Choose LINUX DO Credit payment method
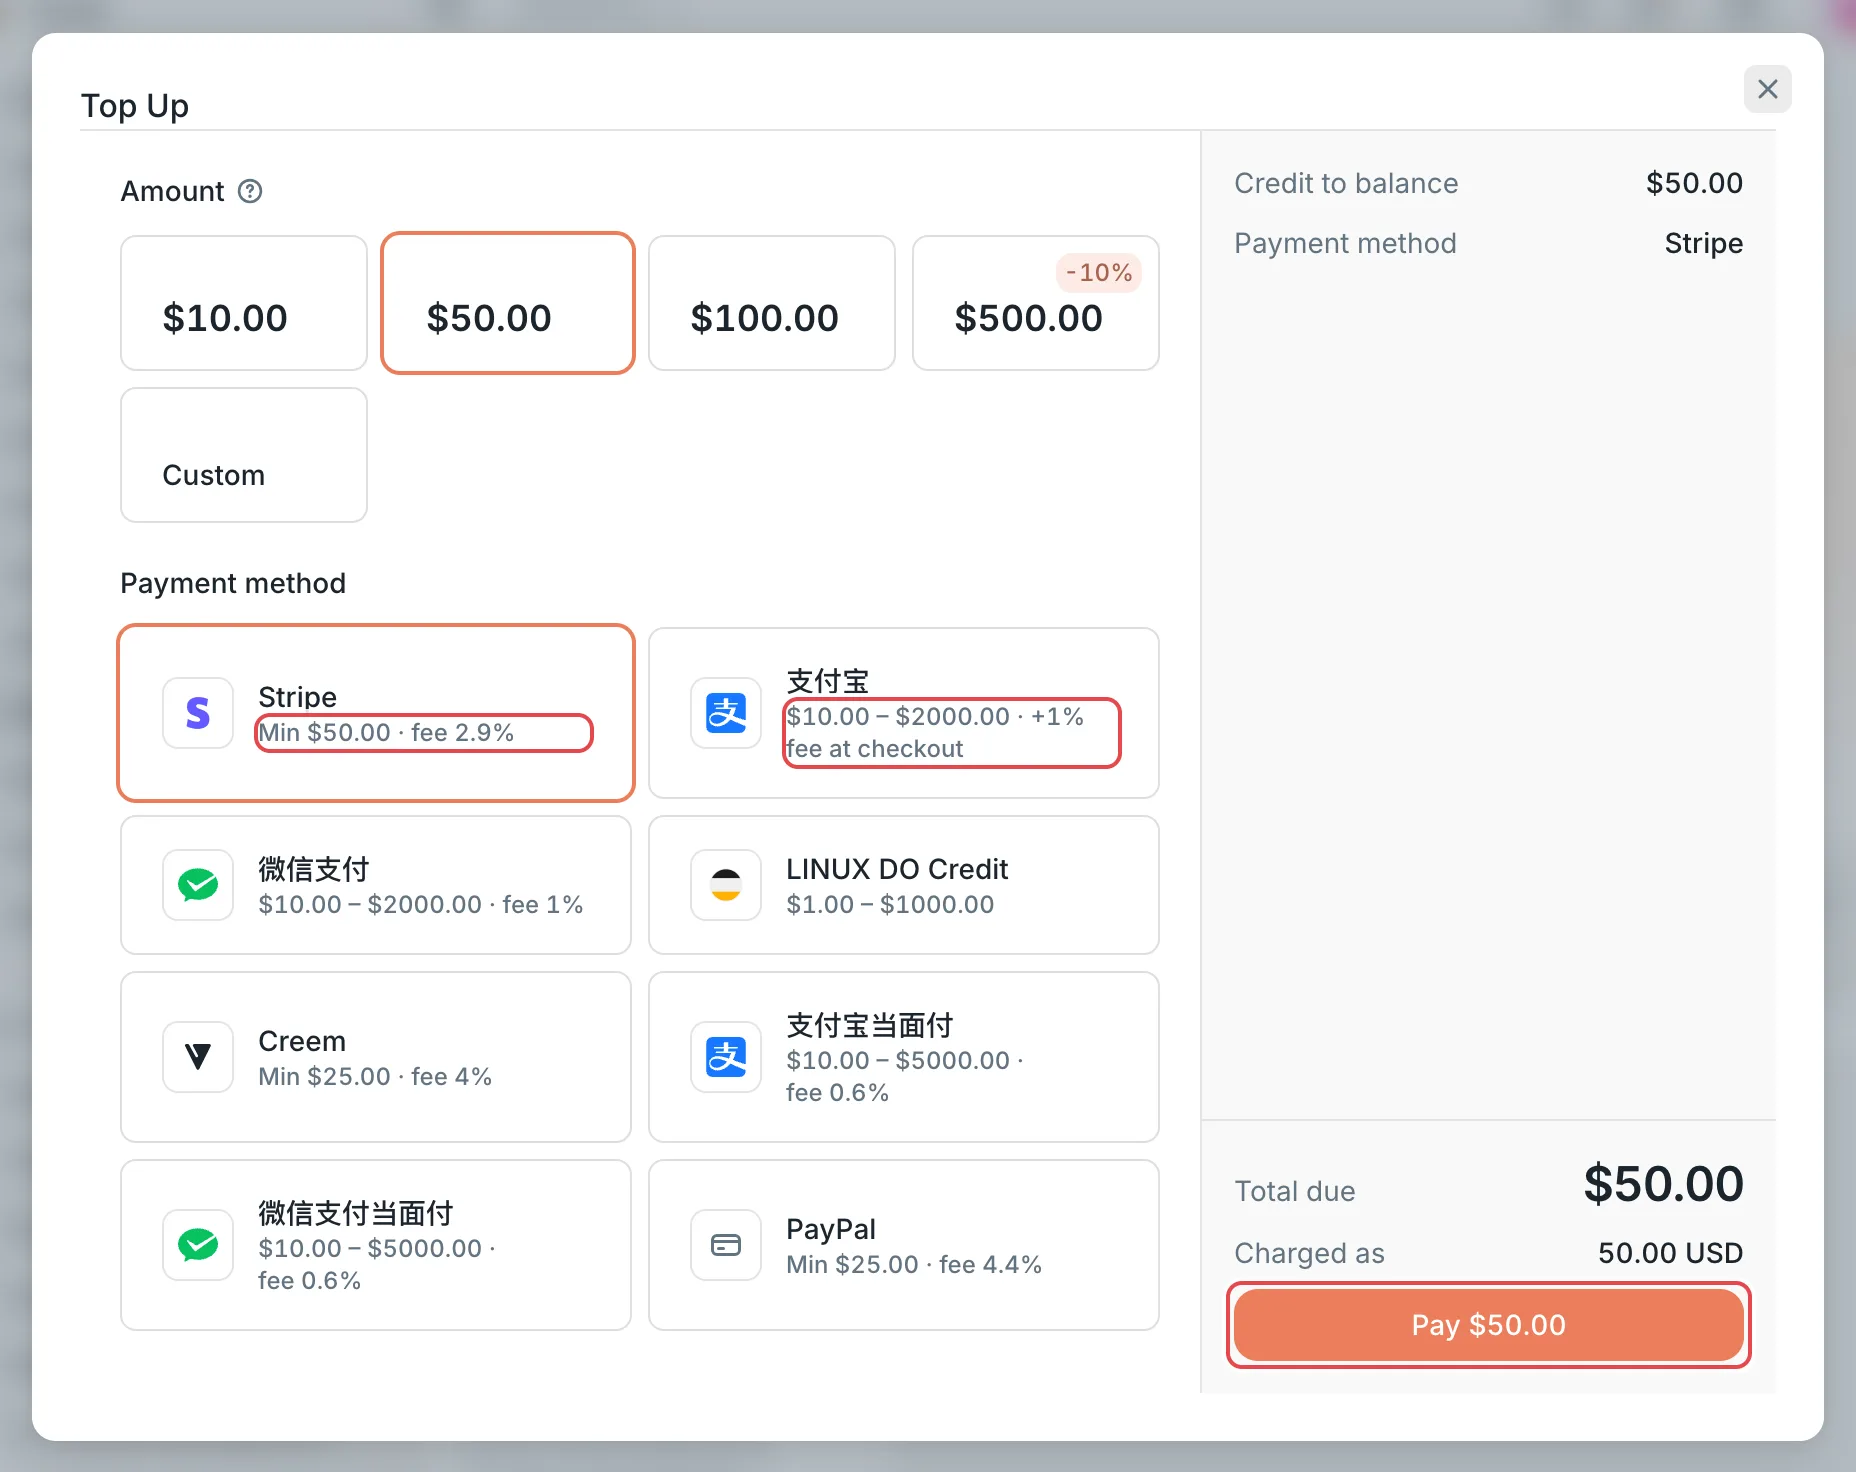The image size is (1856, 1472). (904, 885)
